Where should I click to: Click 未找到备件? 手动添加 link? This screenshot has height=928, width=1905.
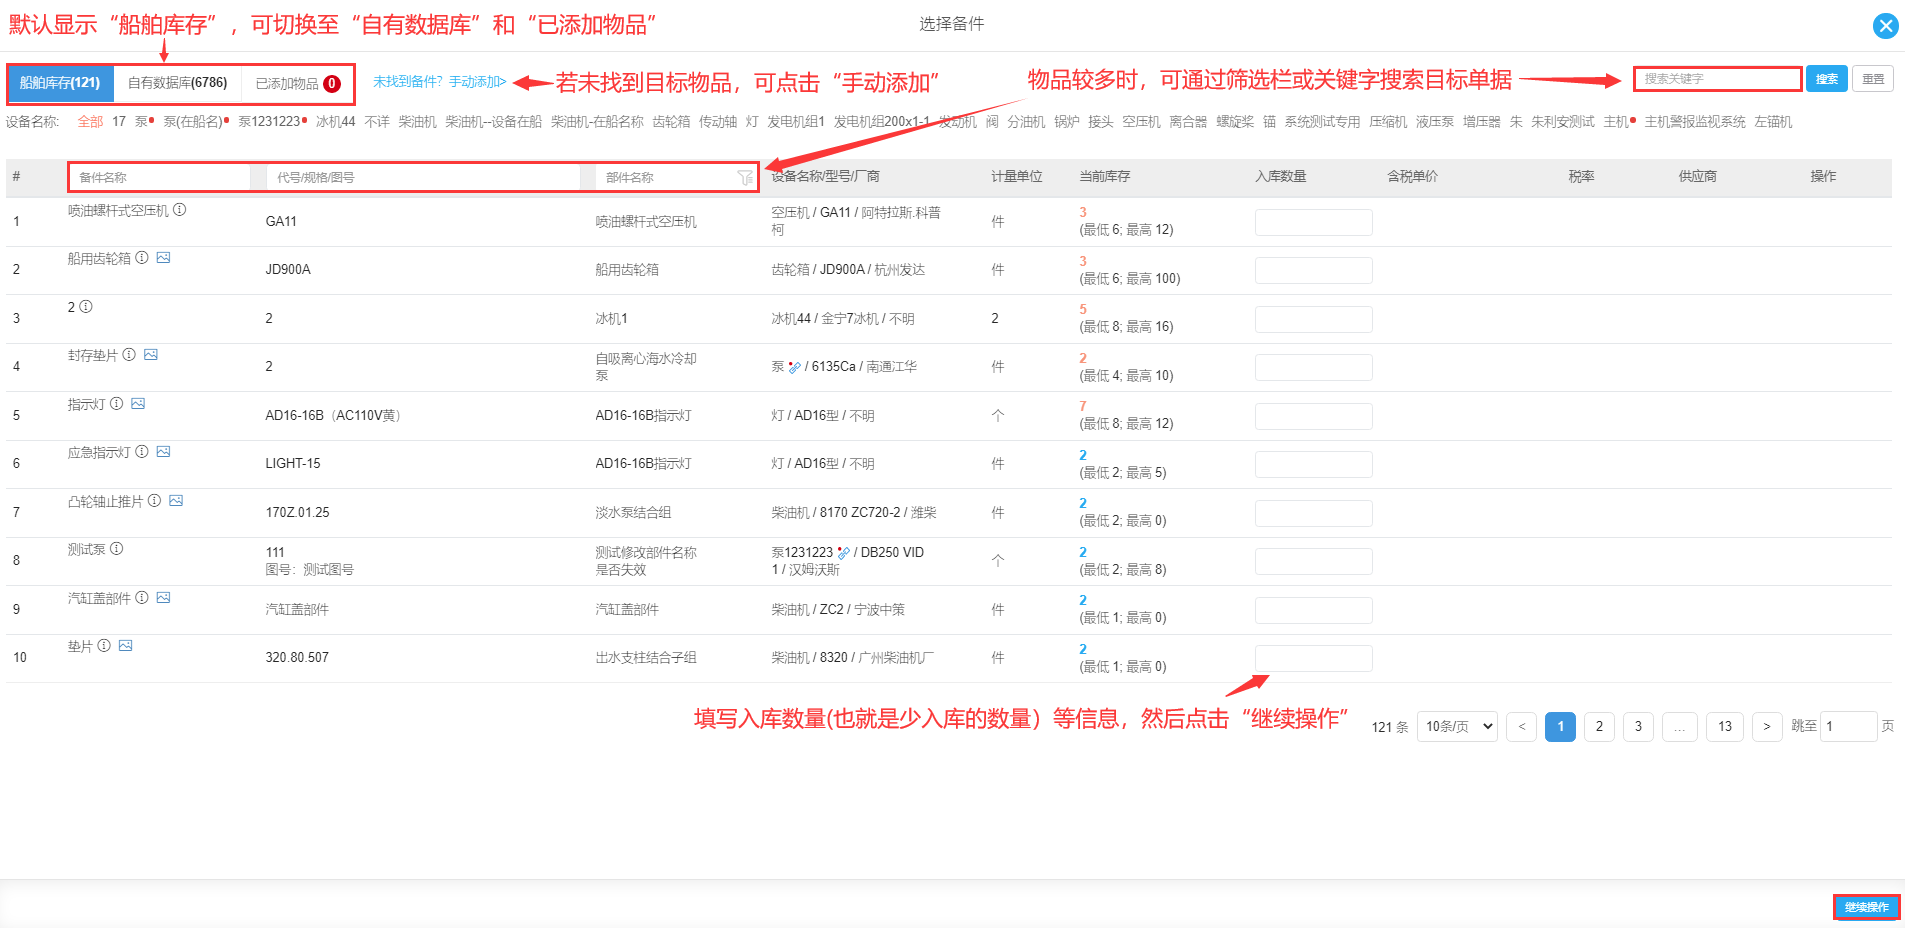(439, 82)
